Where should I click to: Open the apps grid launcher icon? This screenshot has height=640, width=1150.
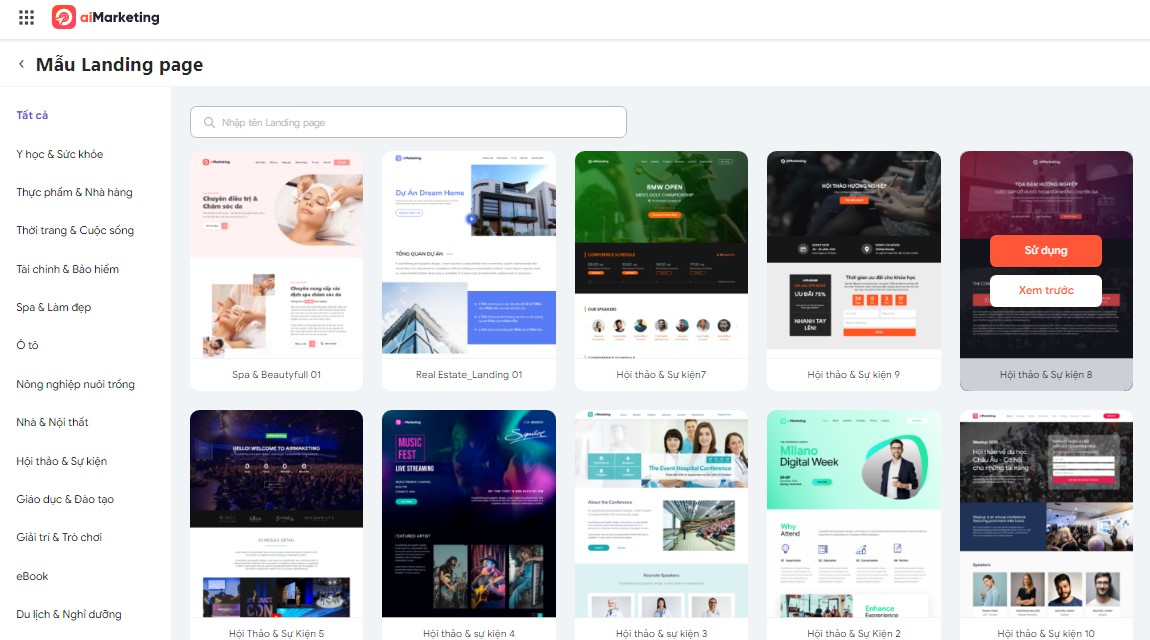coord(26,18)
